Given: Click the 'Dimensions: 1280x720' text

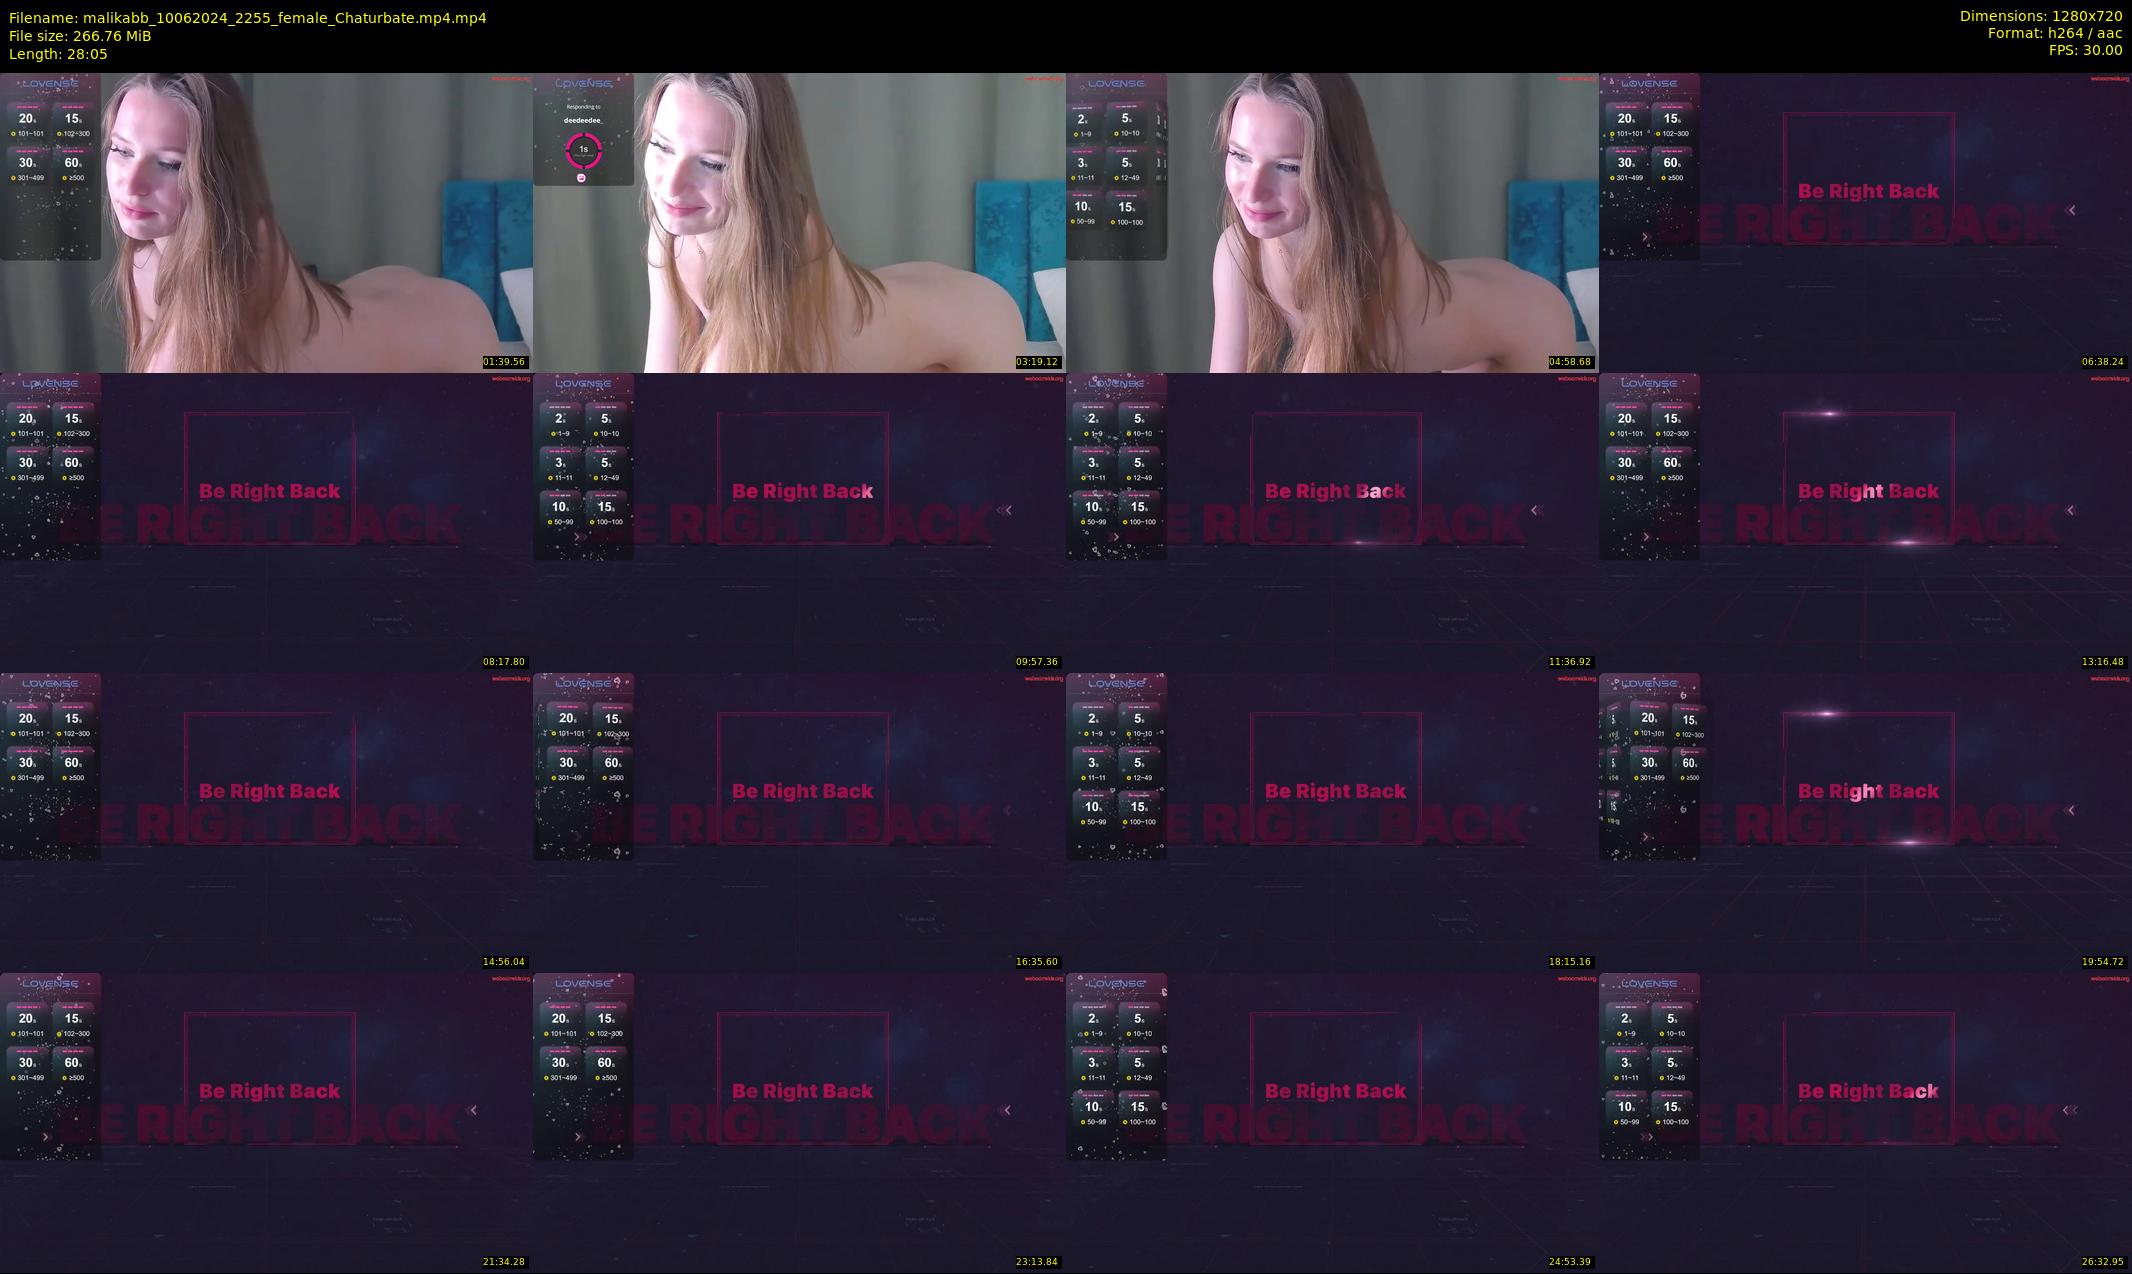Looking at the screenshot, I should (x=2041, y=16).
